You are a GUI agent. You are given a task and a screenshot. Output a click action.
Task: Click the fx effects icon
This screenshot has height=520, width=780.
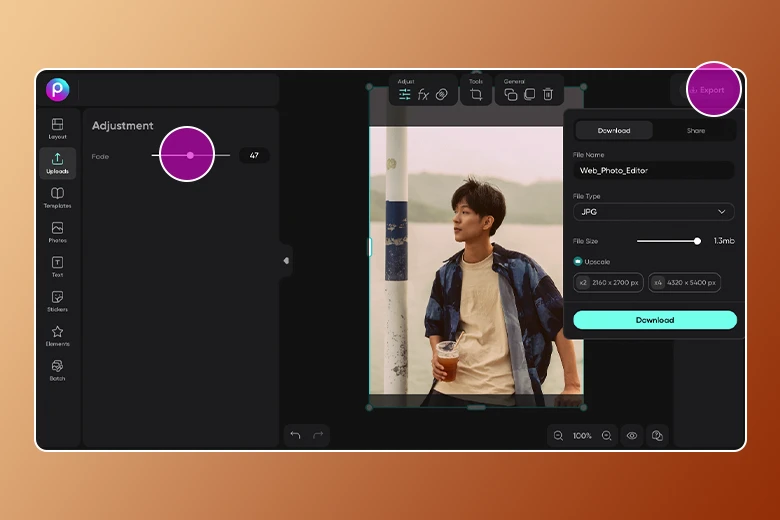click(x=423, y=95)
